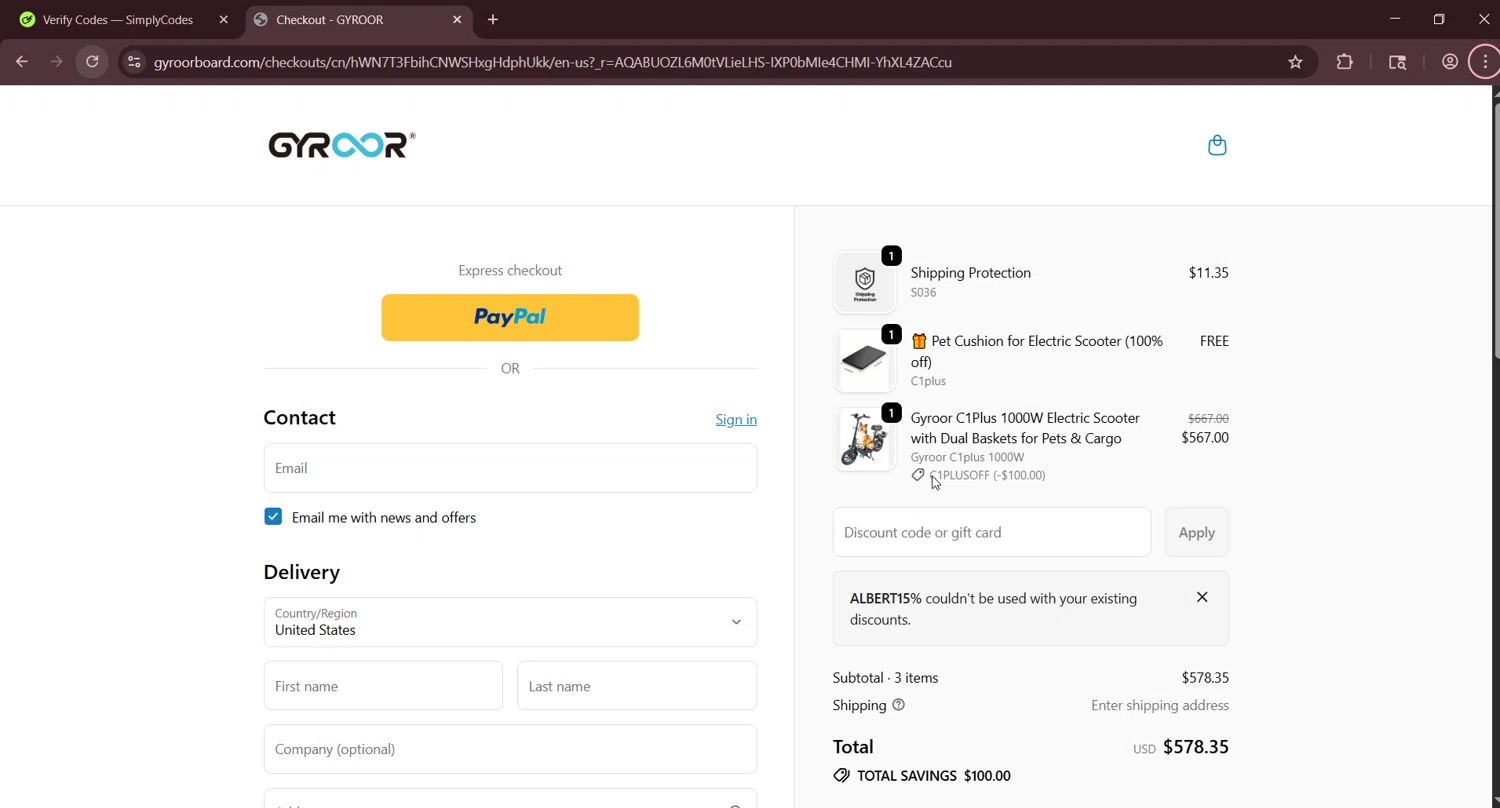
Task: Open Gyroor C1Plus scooter thumbnail
Action: tap(864, 439)
